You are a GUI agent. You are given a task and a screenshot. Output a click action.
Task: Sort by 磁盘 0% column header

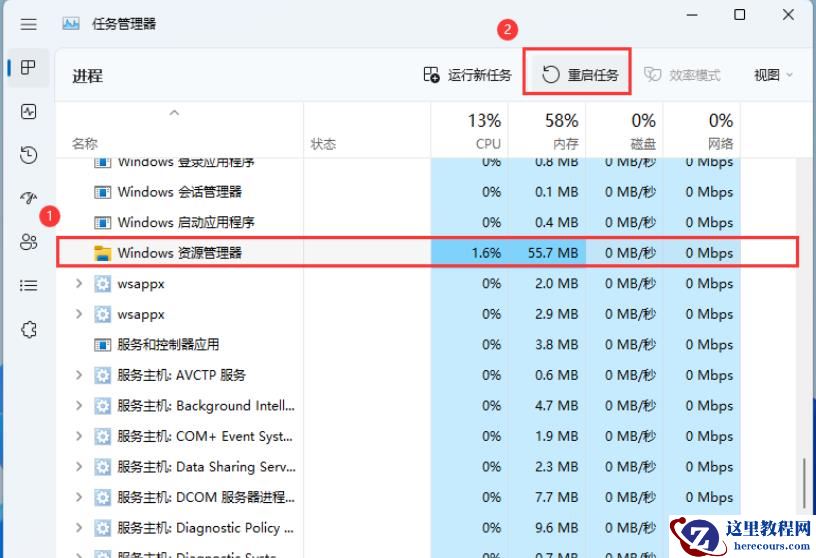(x=624, y=130)
